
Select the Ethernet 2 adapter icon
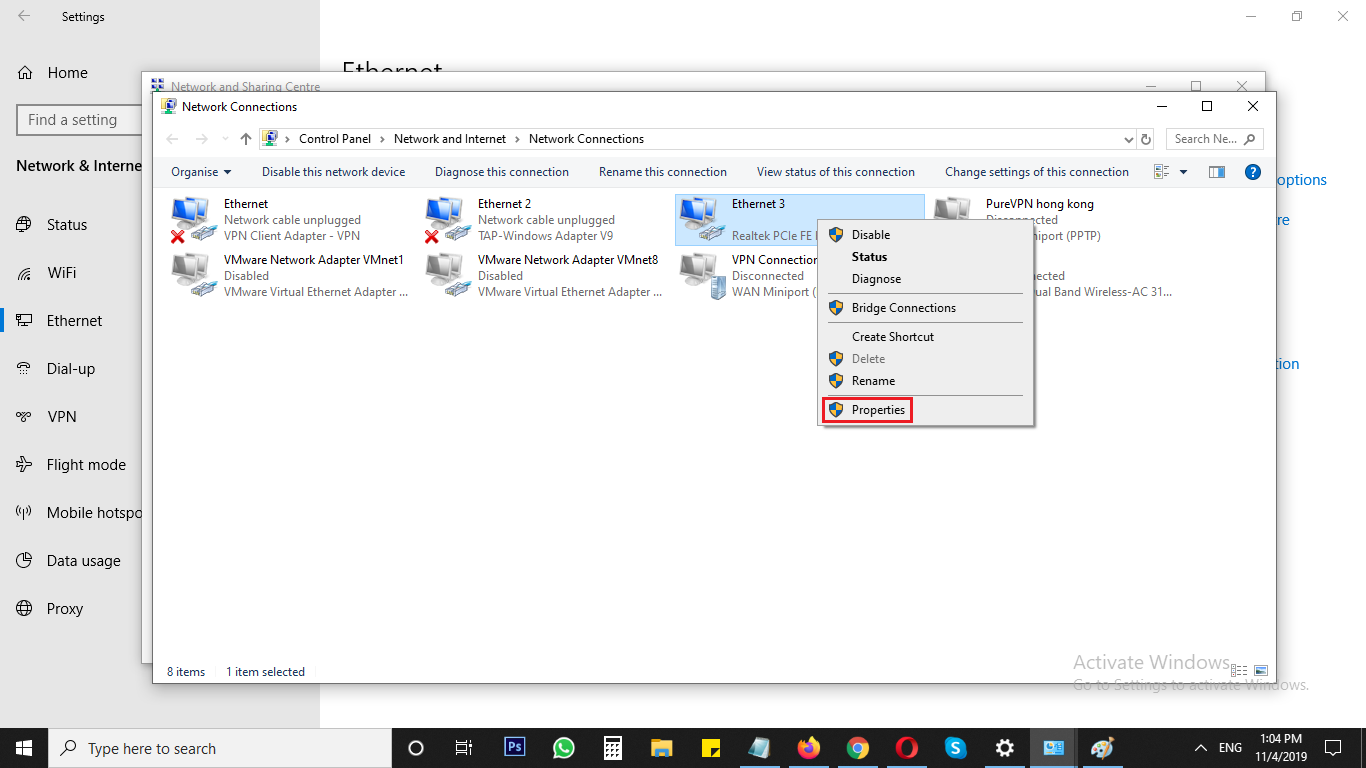(x=448, y=220)
